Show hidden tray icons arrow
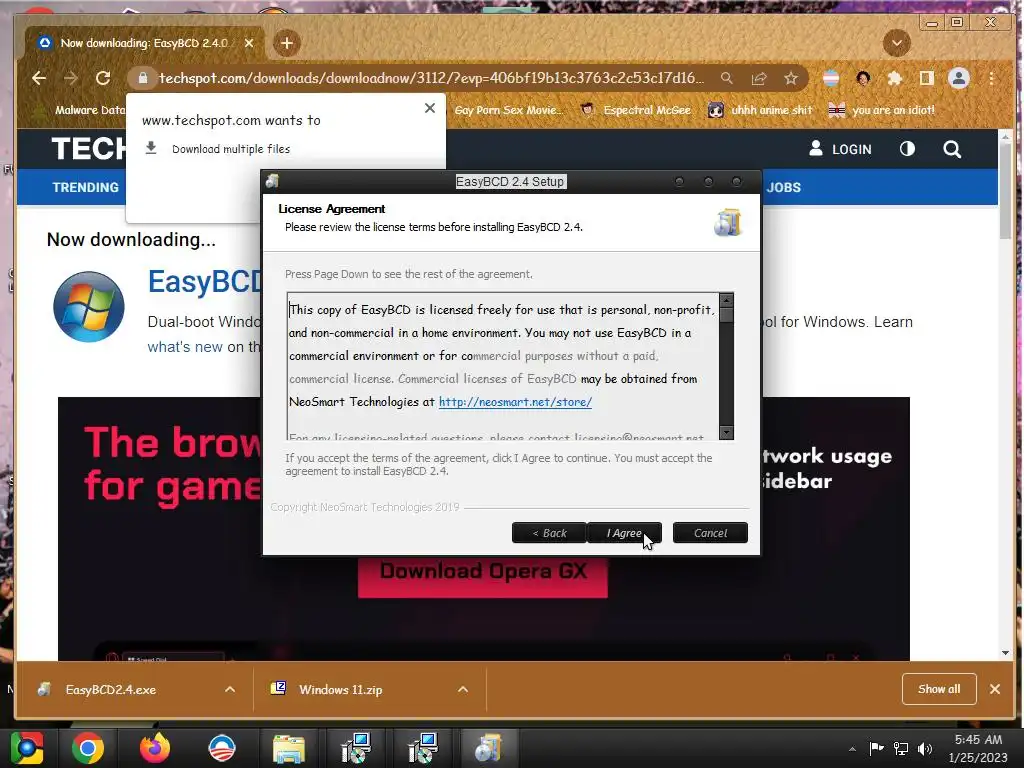Image resolution: width=1024 pixels, height=768 pixels. click(x=852, y=749)
